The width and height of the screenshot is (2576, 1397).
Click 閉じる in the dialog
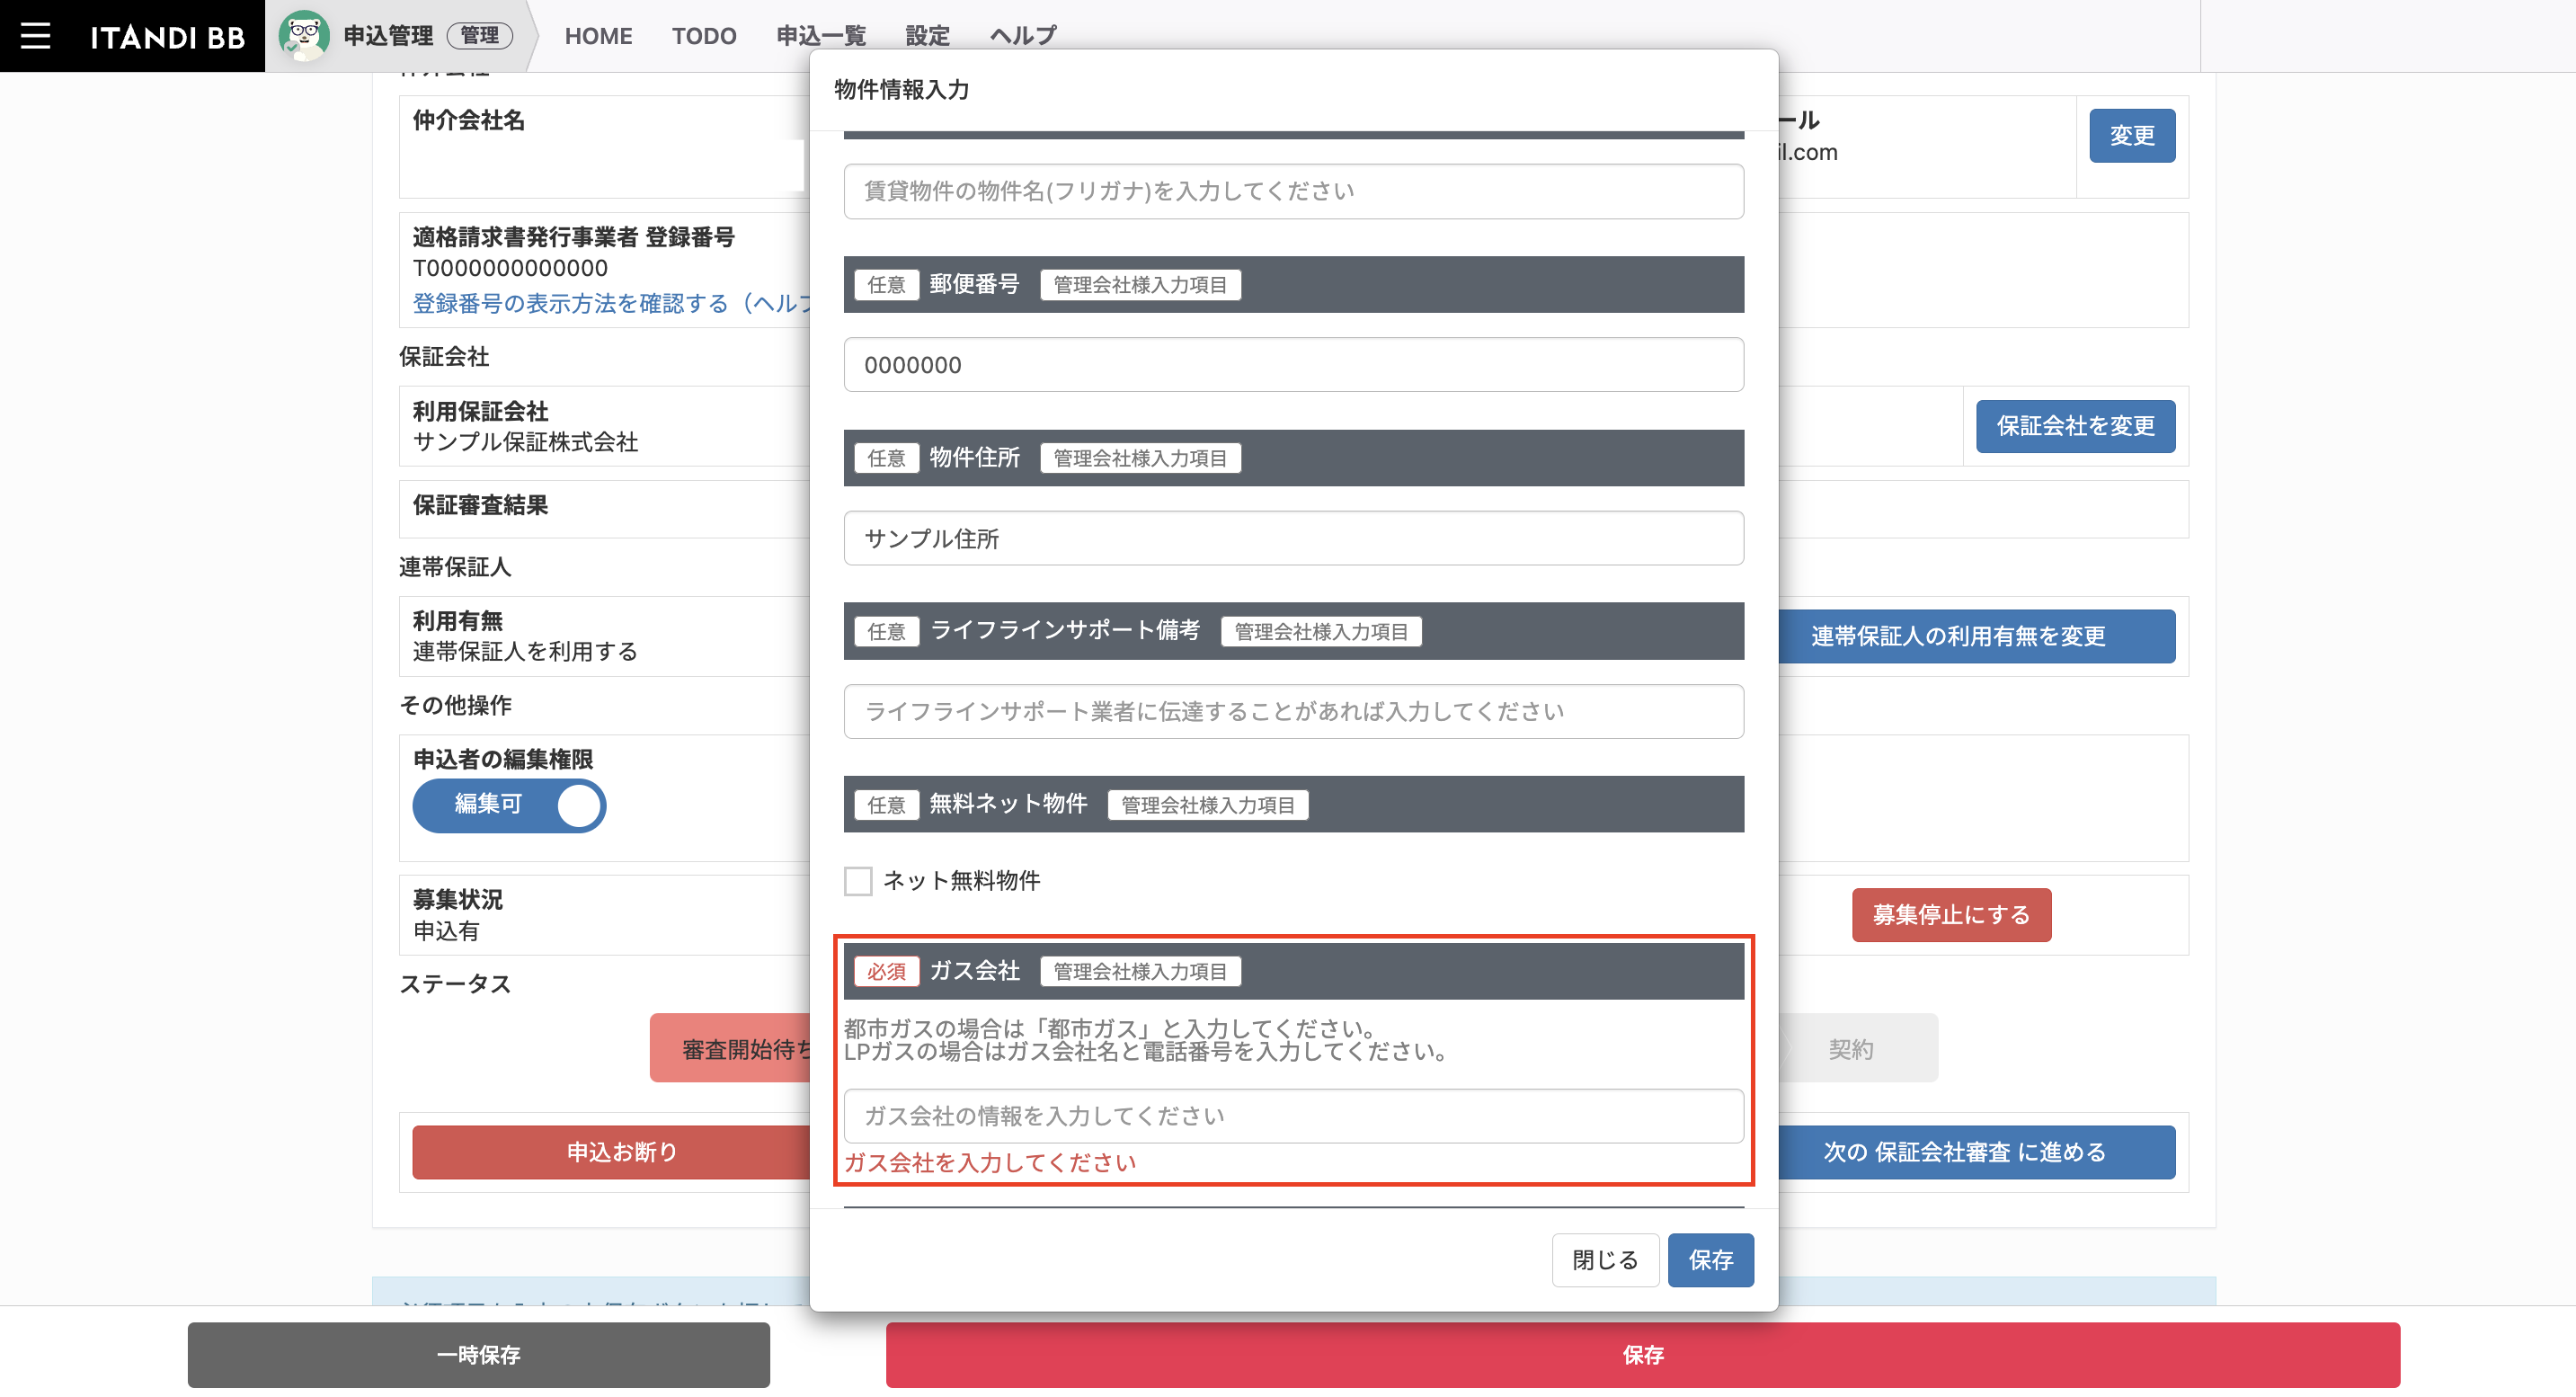pyautogui.click(x=1605, y=1260)
